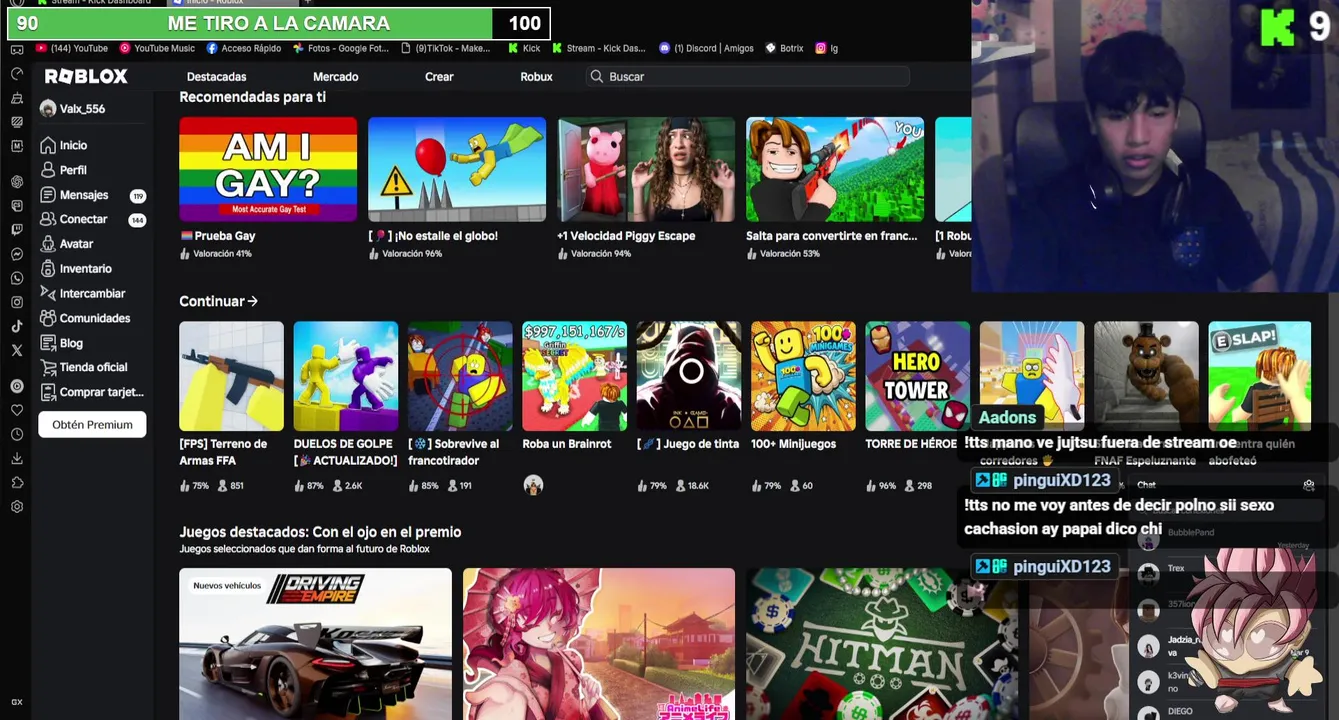The image size is (1339, 720).
Task: Open 100+ Minijuegos game thumbnail
Action: pyautogui.click(x=803, y=376)
